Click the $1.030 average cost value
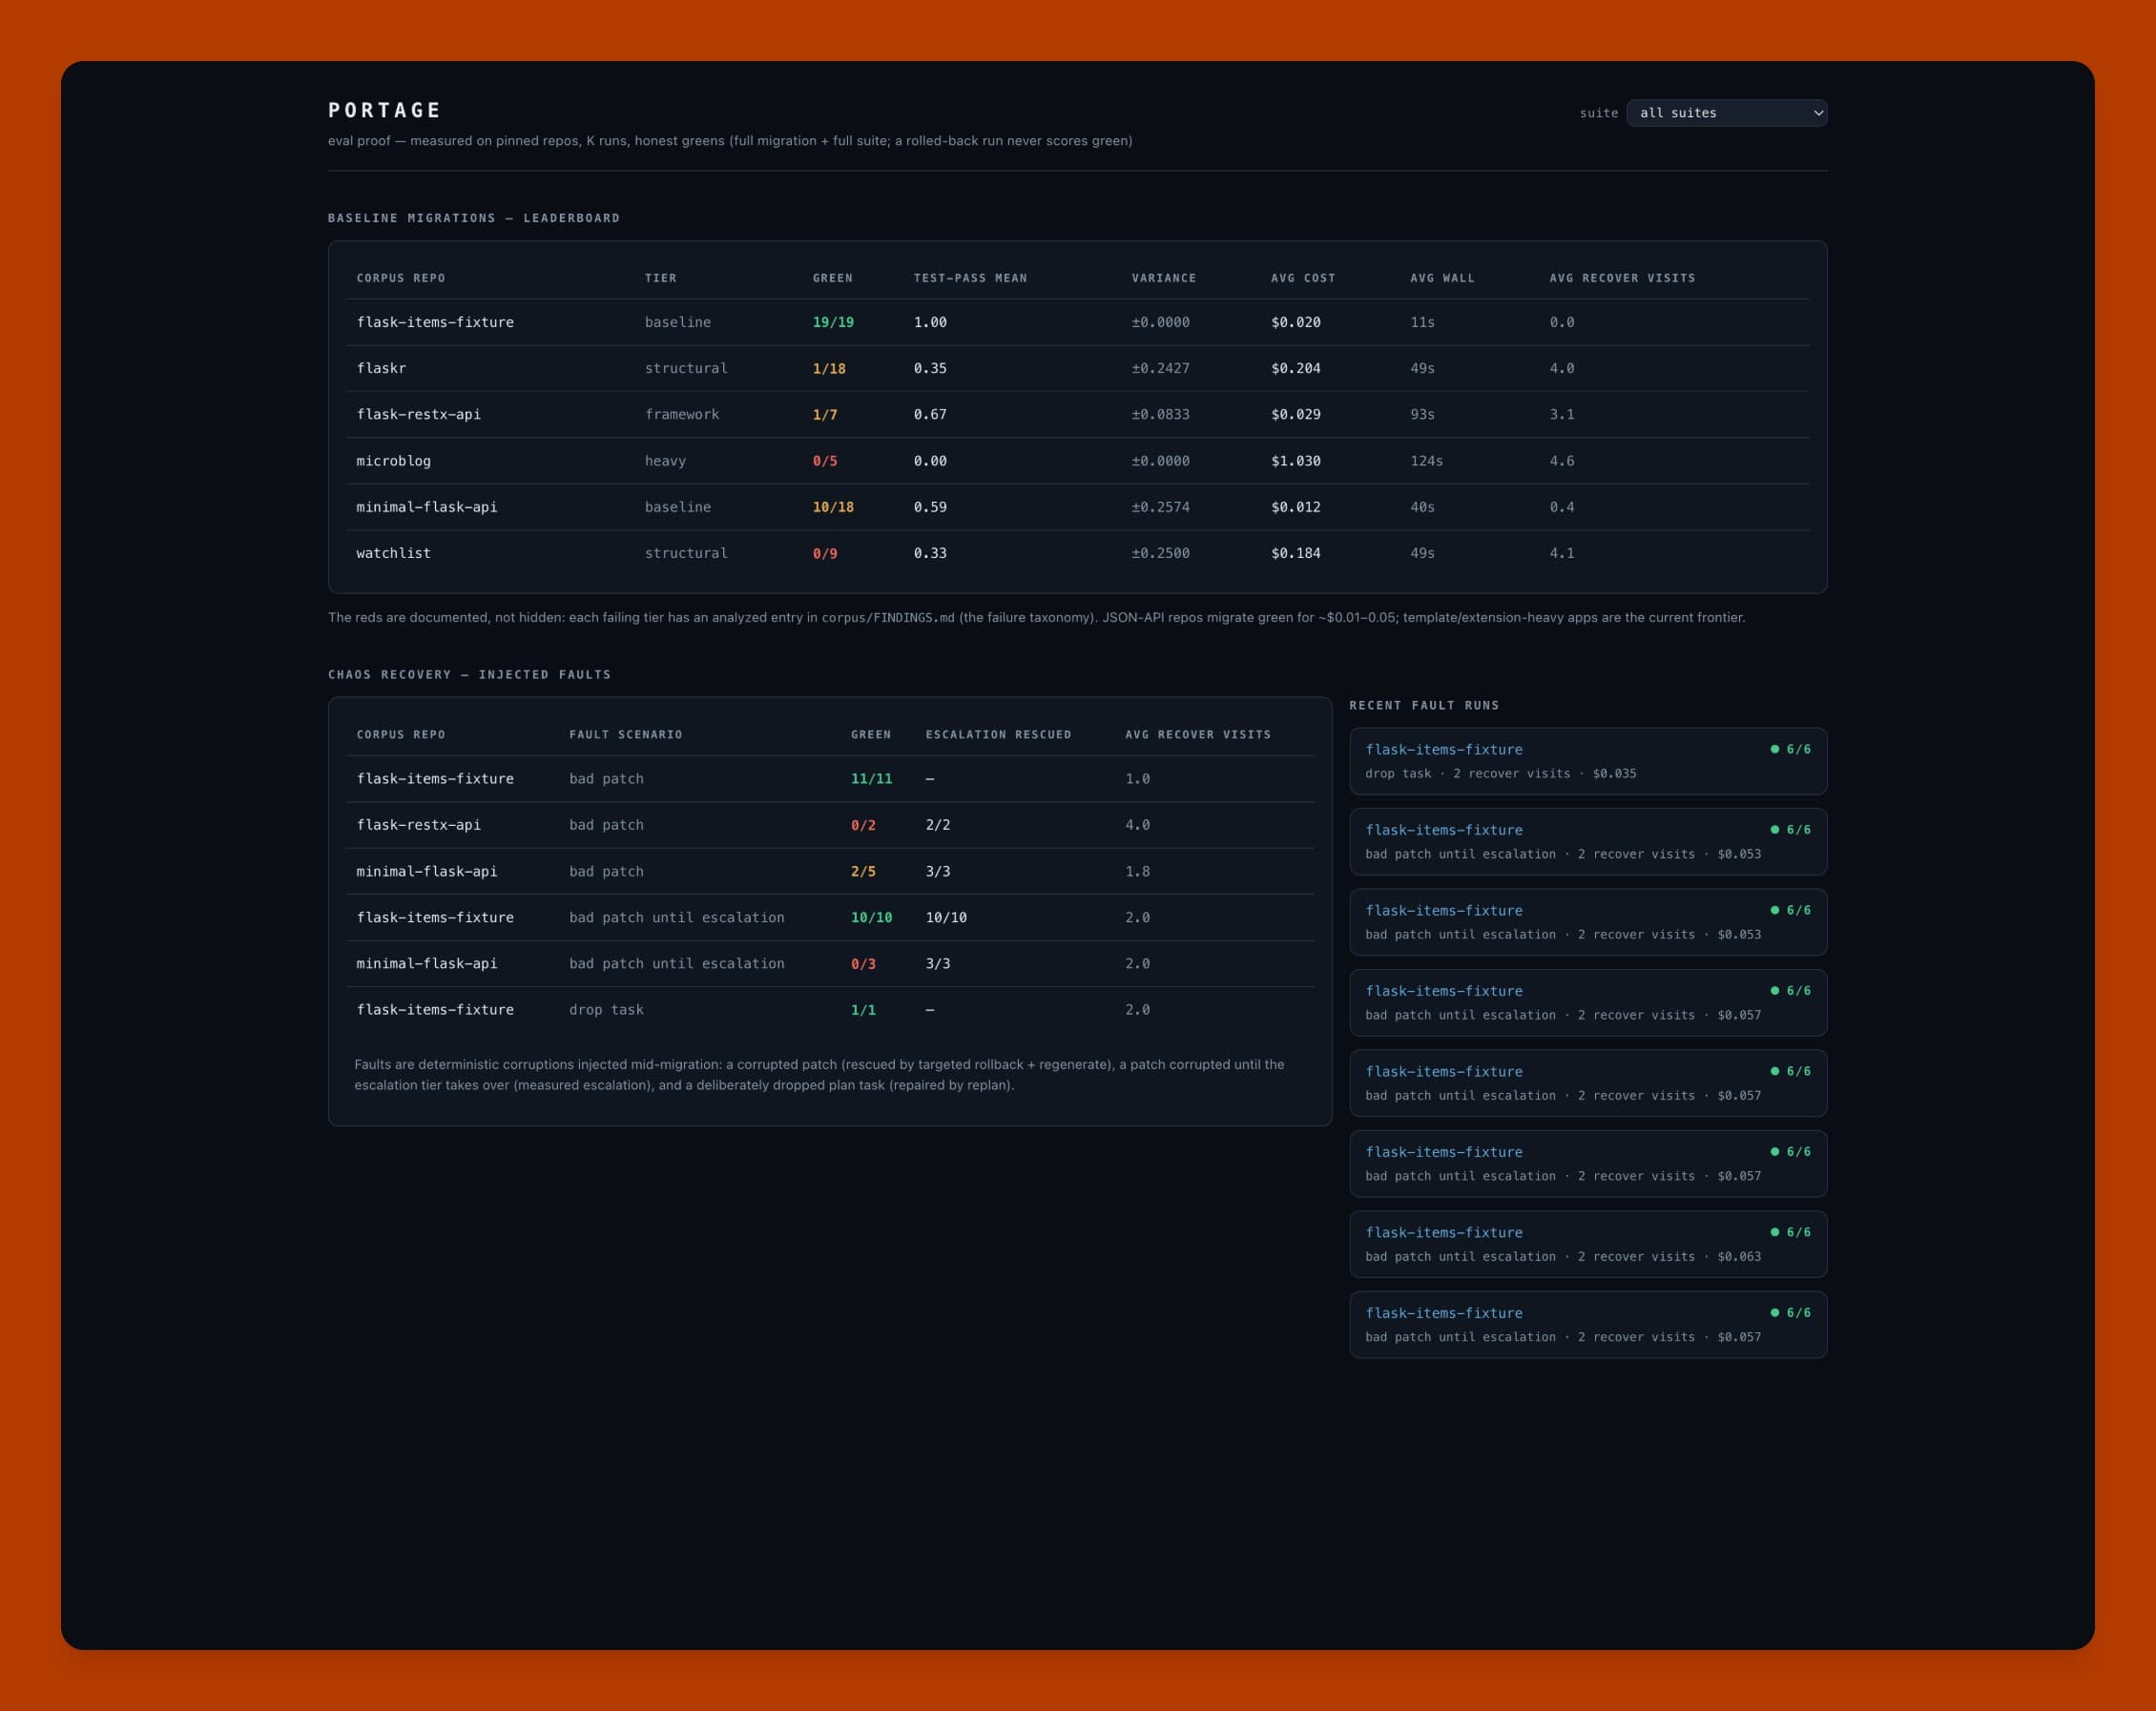This screenshot has height=1711, width=2156. tap(1295, 461)
